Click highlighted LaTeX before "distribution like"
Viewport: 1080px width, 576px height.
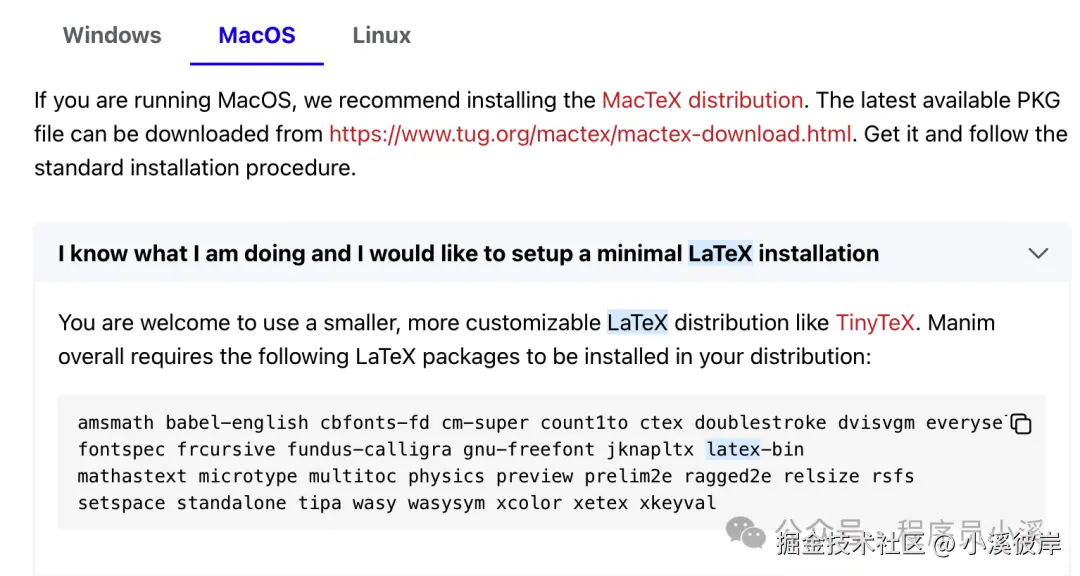point(639,323)
